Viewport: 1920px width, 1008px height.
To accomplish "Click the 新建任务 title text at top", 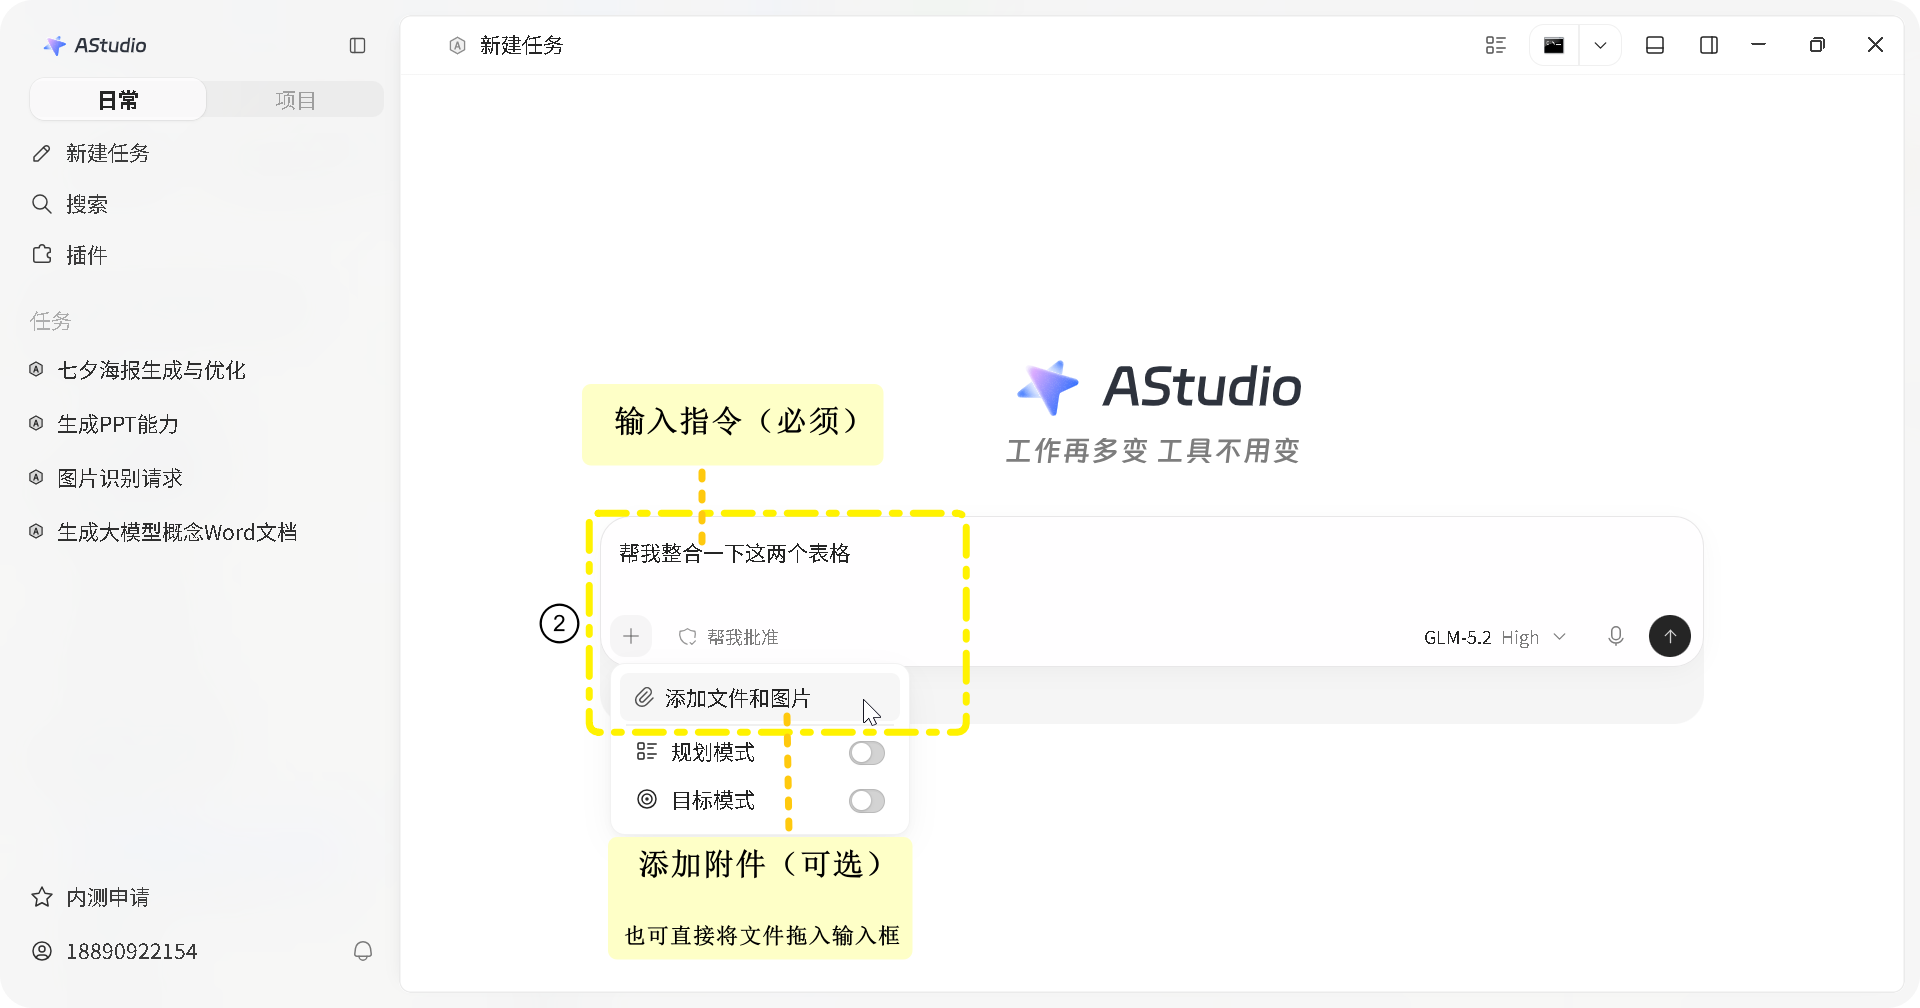I will click(x=522, y=45).
